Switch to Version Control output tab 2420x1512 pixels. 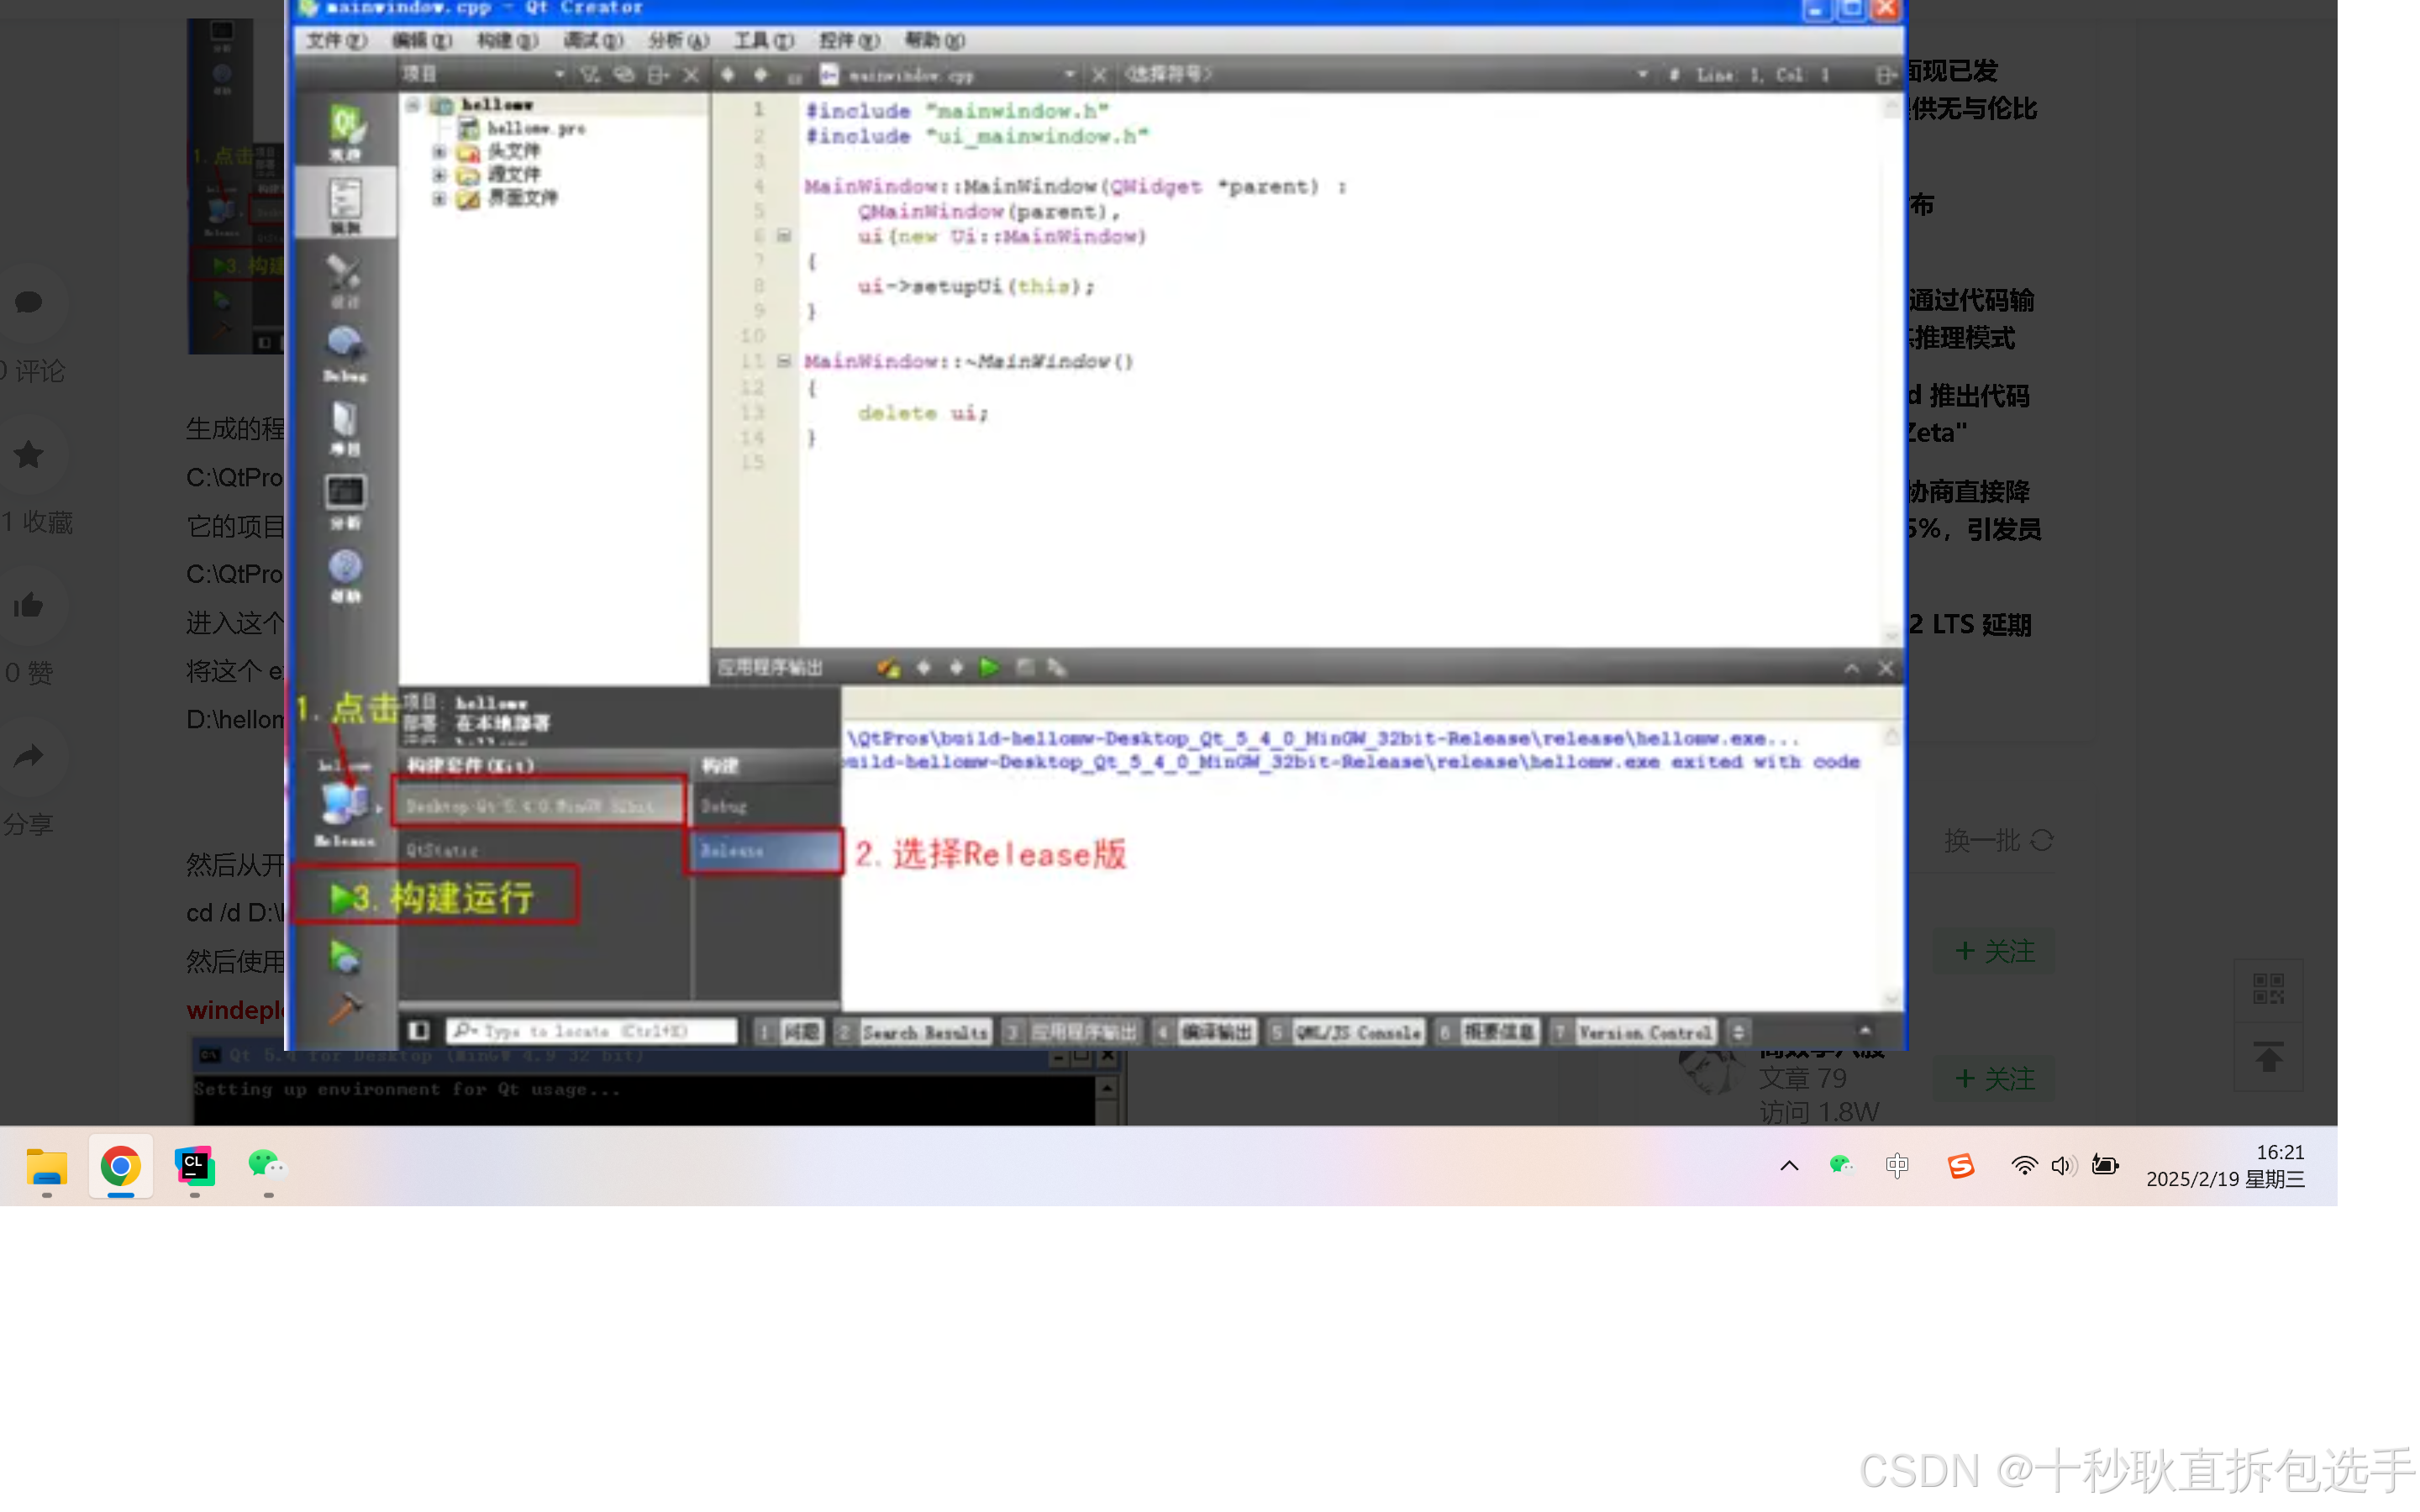tap(1635, 1032)
